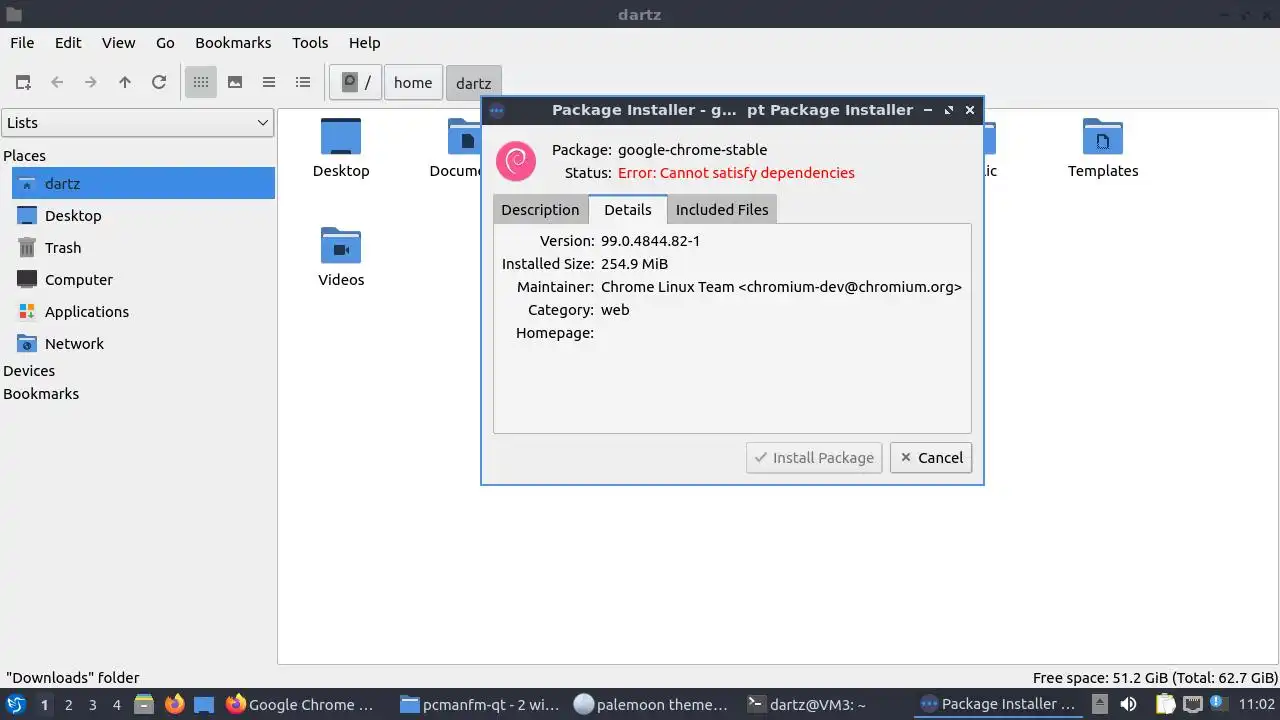Switch to Package Installer taskbar entry
The height and width of the screenshot is (720, 1280).
(x=998, y=704)
